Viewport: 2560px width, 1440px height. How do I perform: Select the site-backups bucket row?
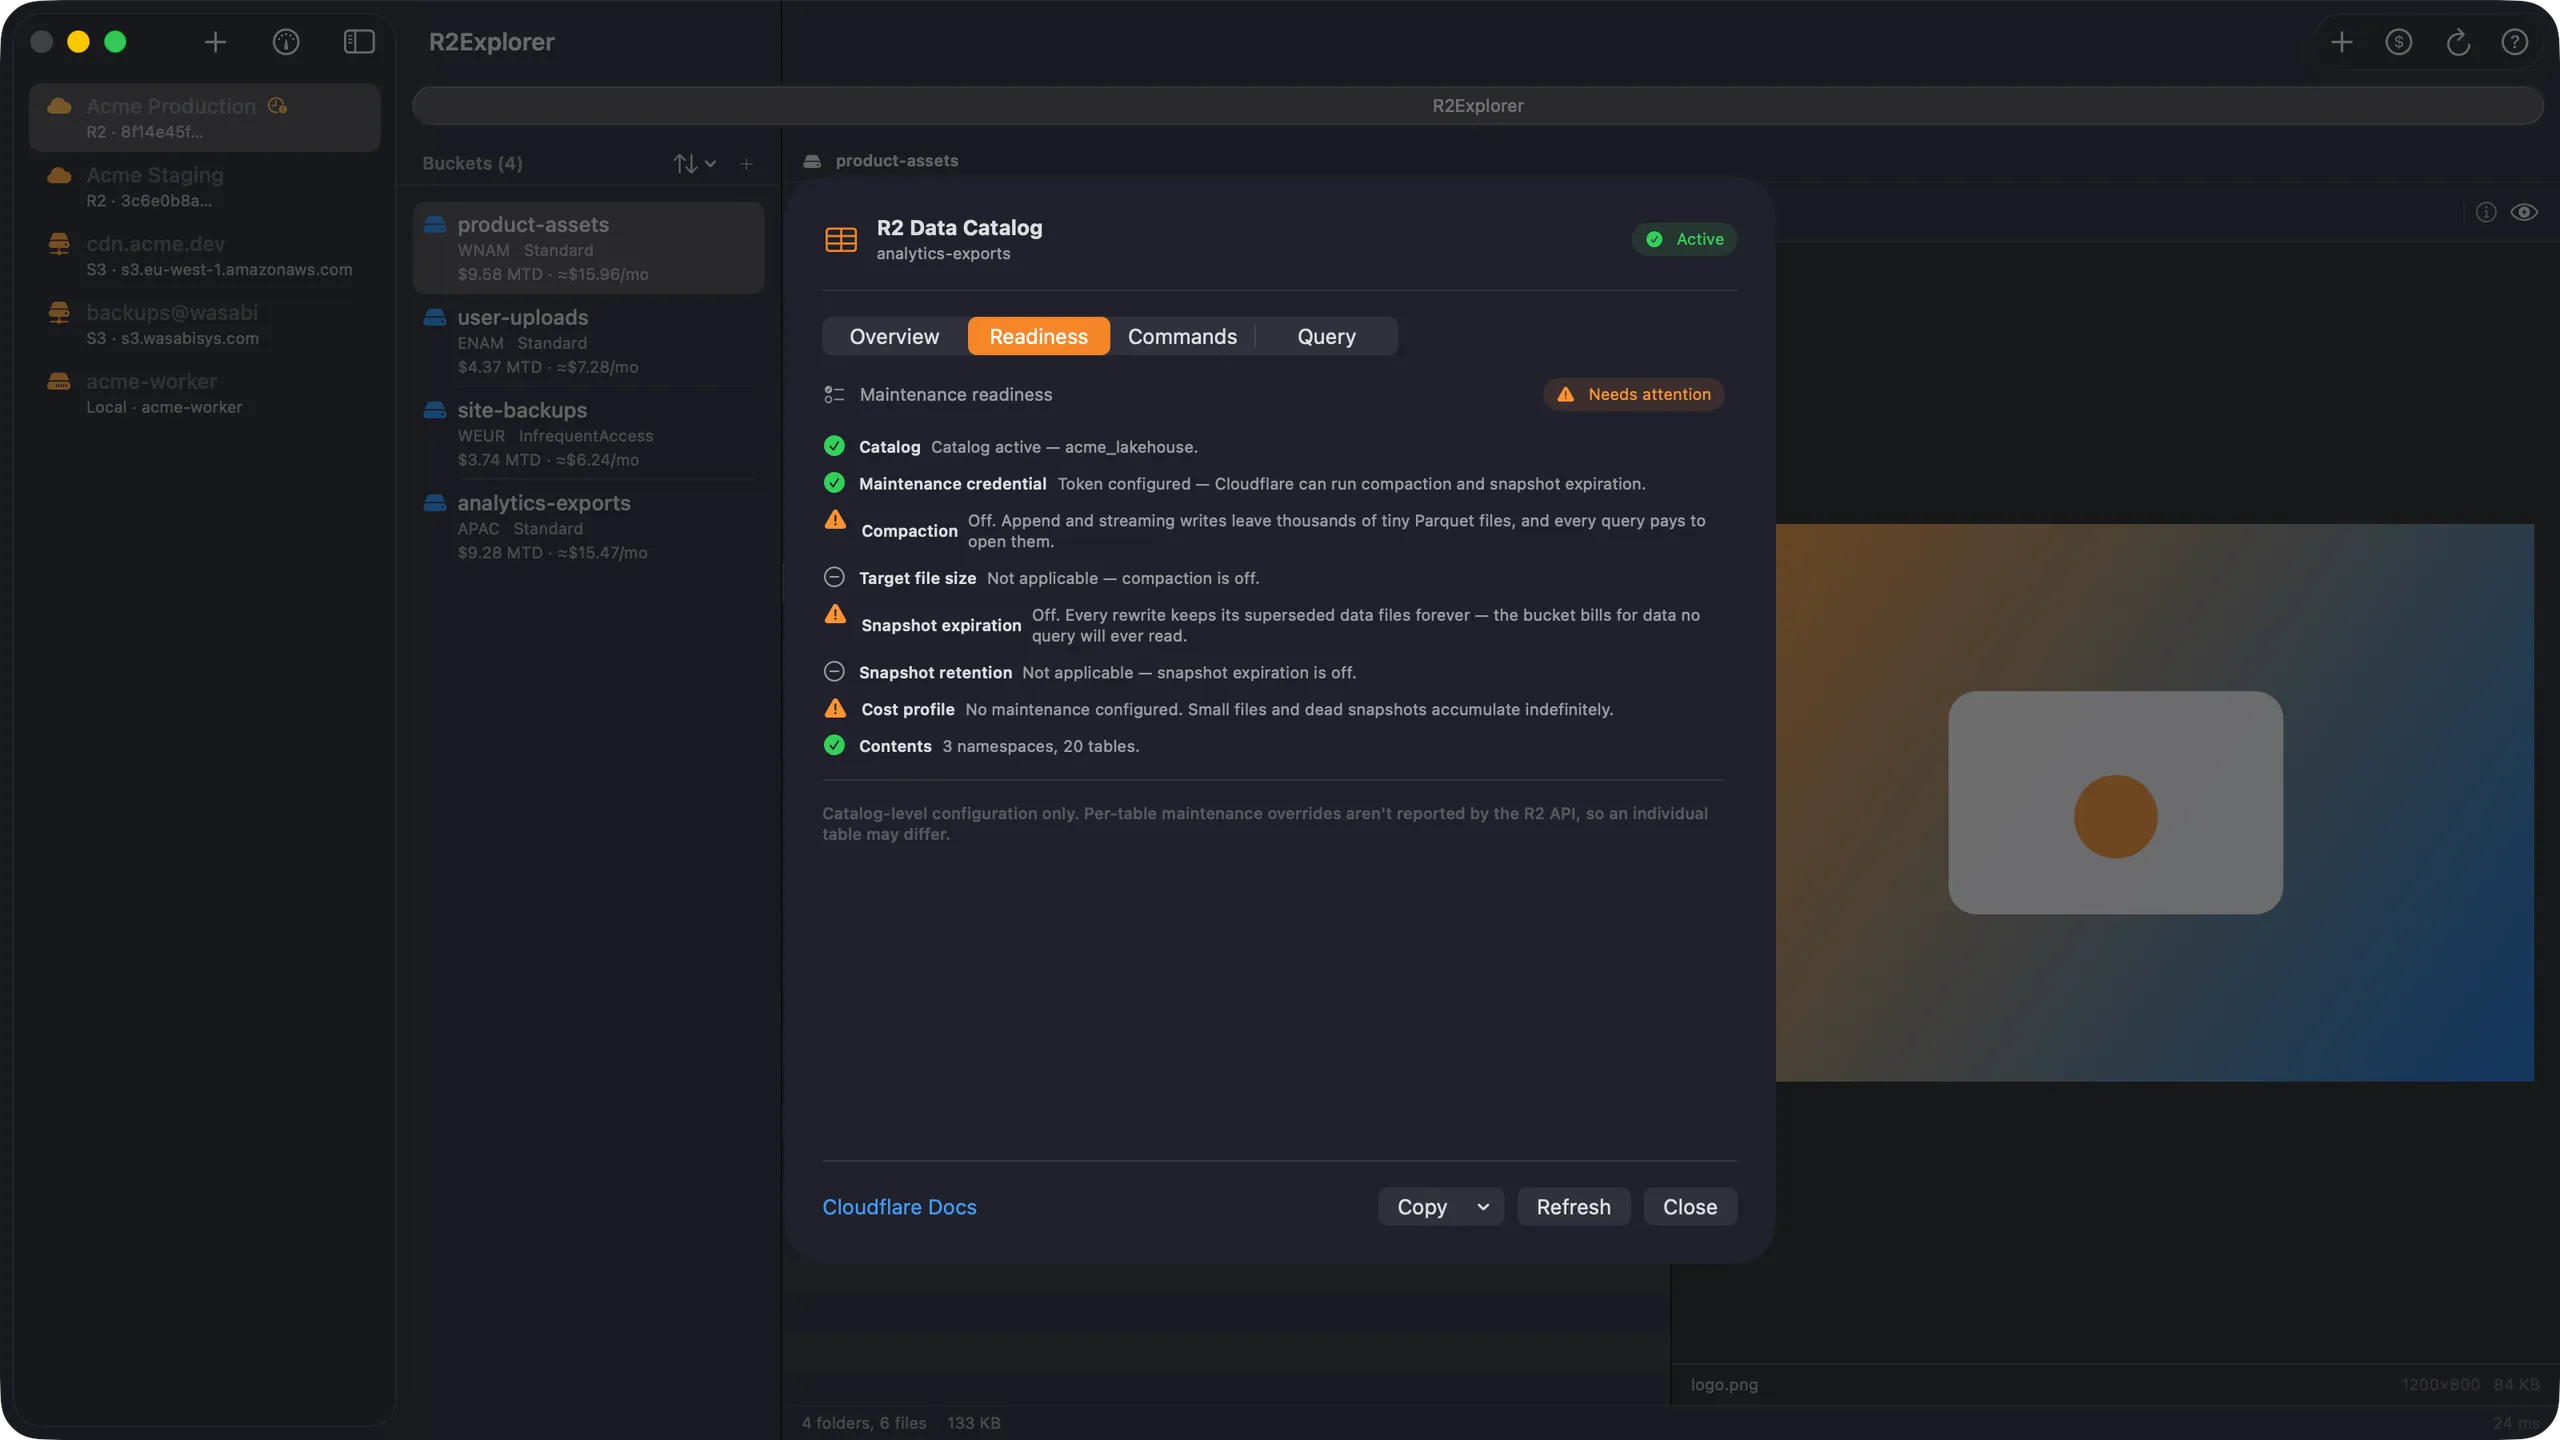(588, 434)
